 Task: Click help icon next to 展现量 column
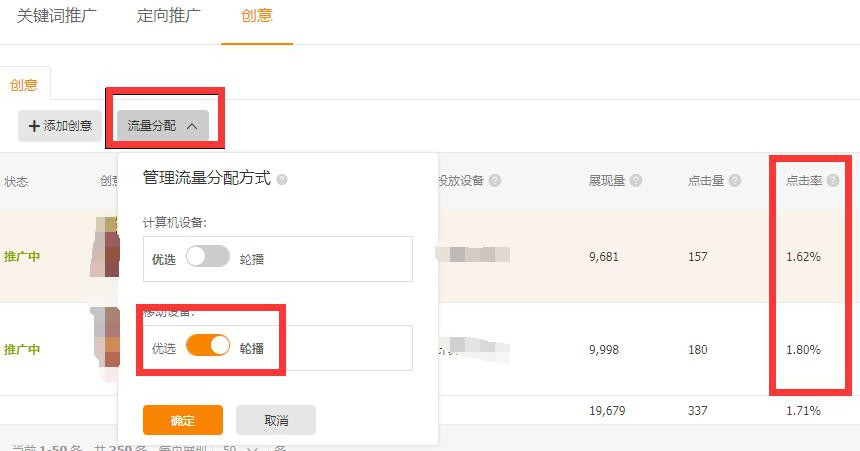point(636,181)
